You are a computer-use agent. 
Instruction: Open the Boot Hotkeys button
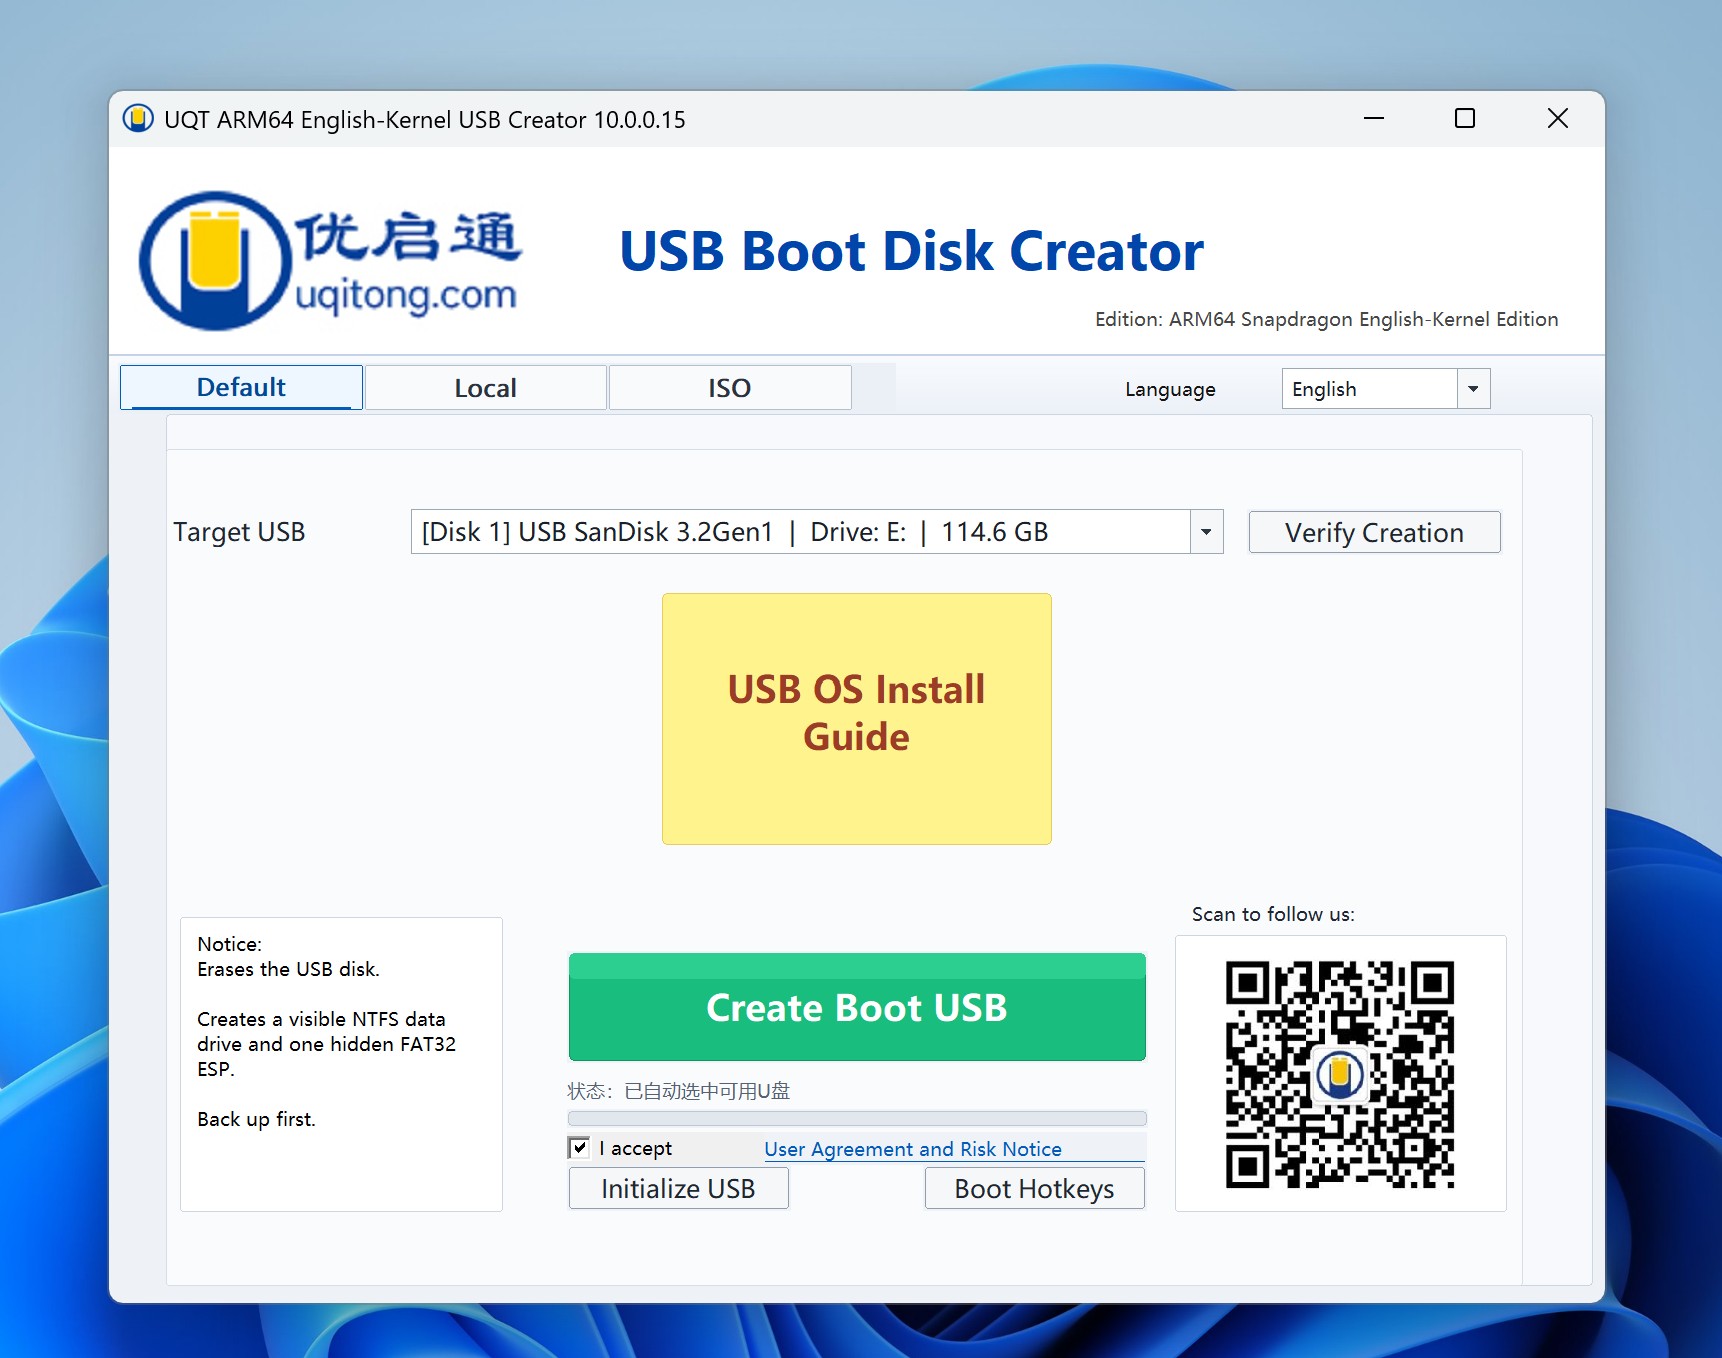click(1034, 1188)
